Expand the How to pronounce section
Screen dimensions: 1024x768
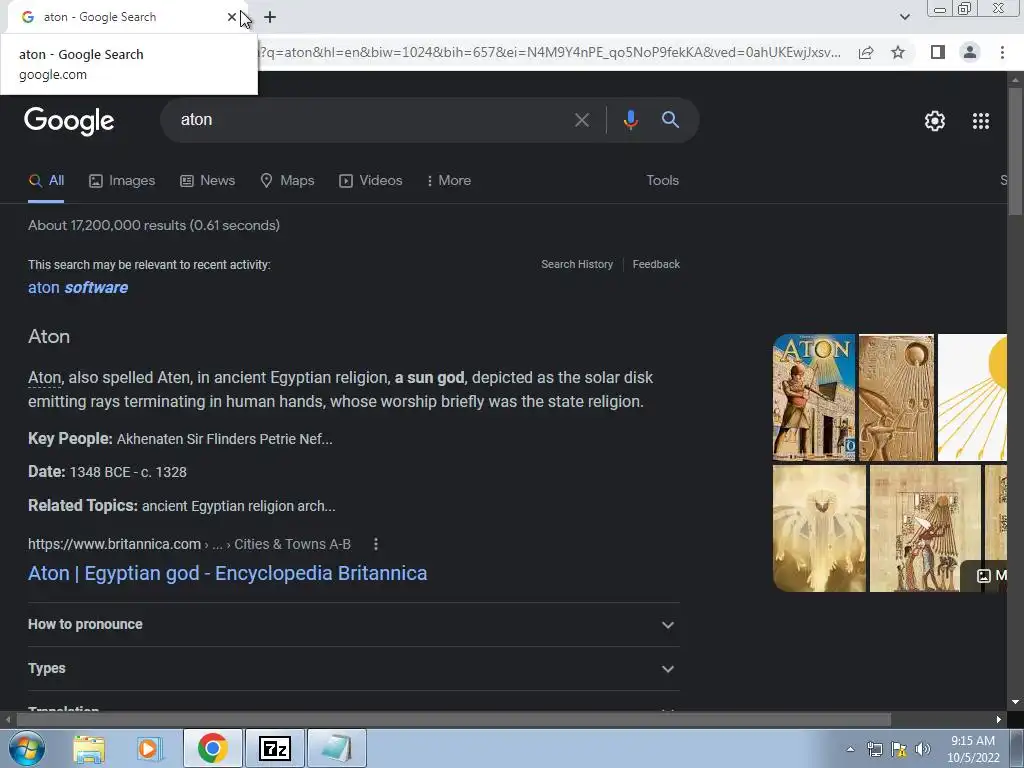pyautogui.click(x=354, y=625)
